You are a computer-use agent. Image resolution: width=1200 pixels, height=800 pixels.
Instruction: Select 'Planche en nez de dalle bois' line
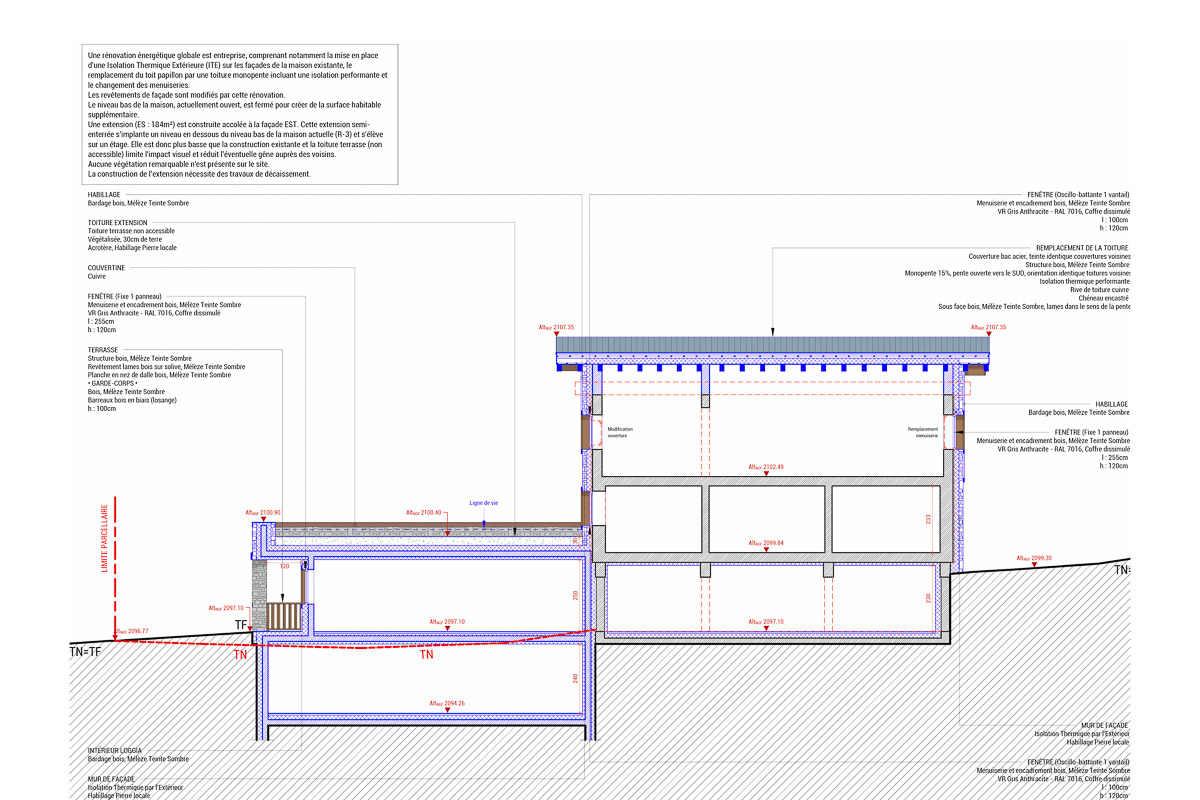click(x=161, y=375)
